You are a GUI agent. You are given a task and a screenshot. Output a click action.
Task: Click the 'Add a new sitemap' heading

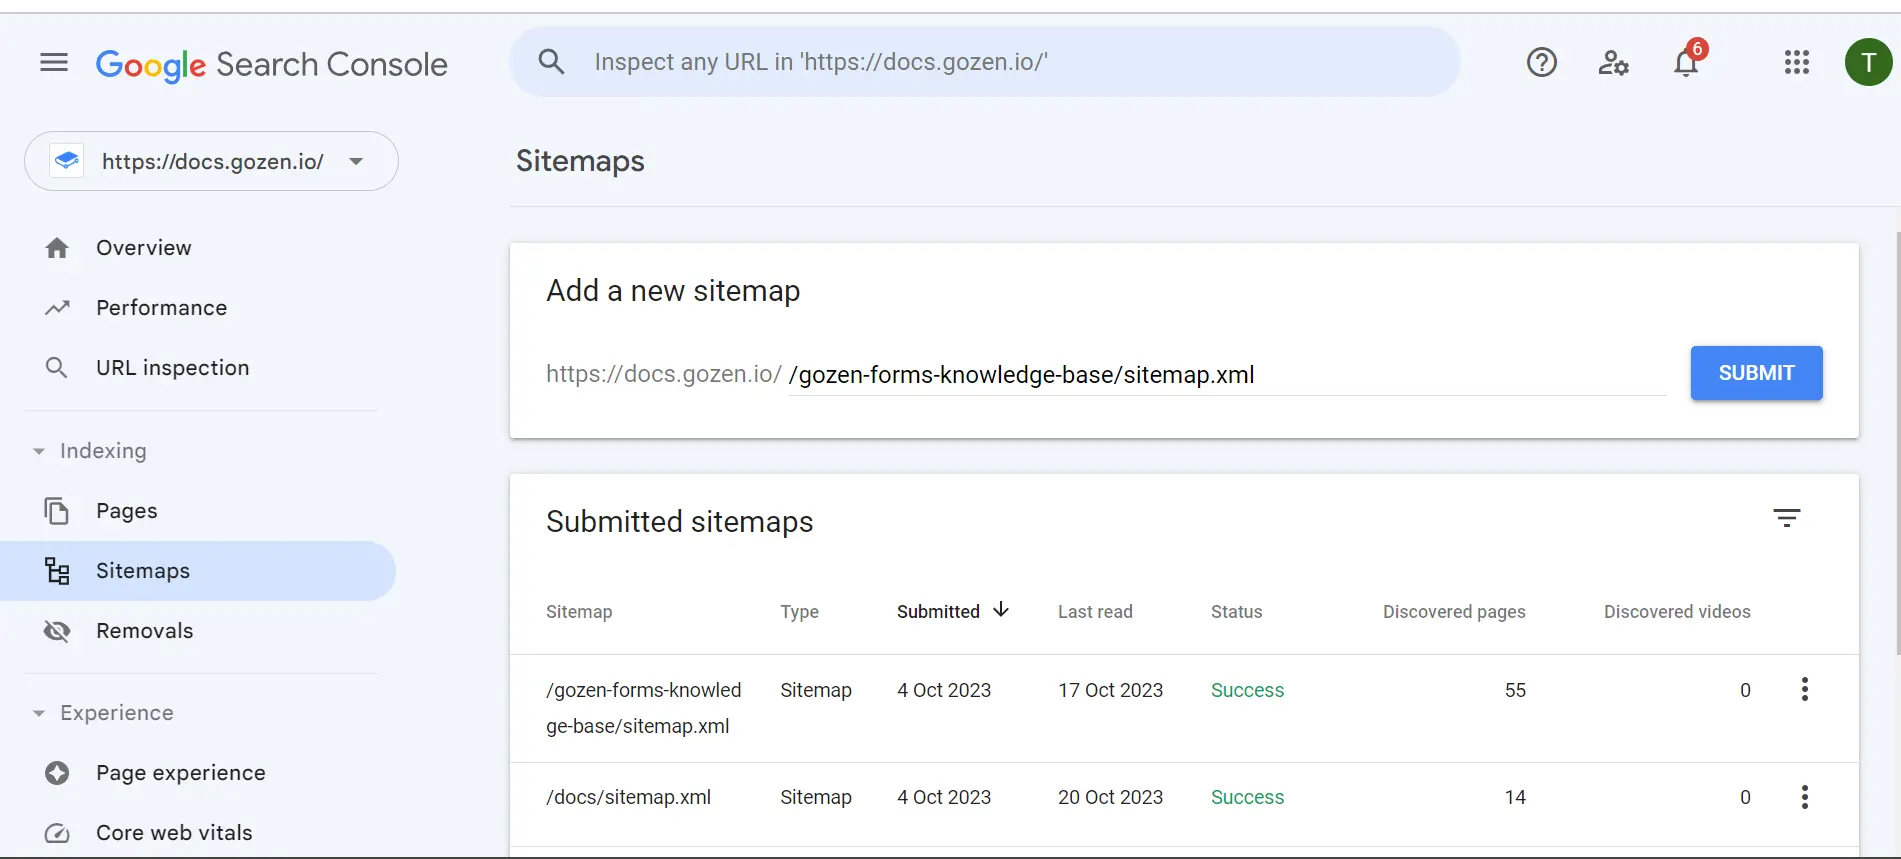pos(673,291)
